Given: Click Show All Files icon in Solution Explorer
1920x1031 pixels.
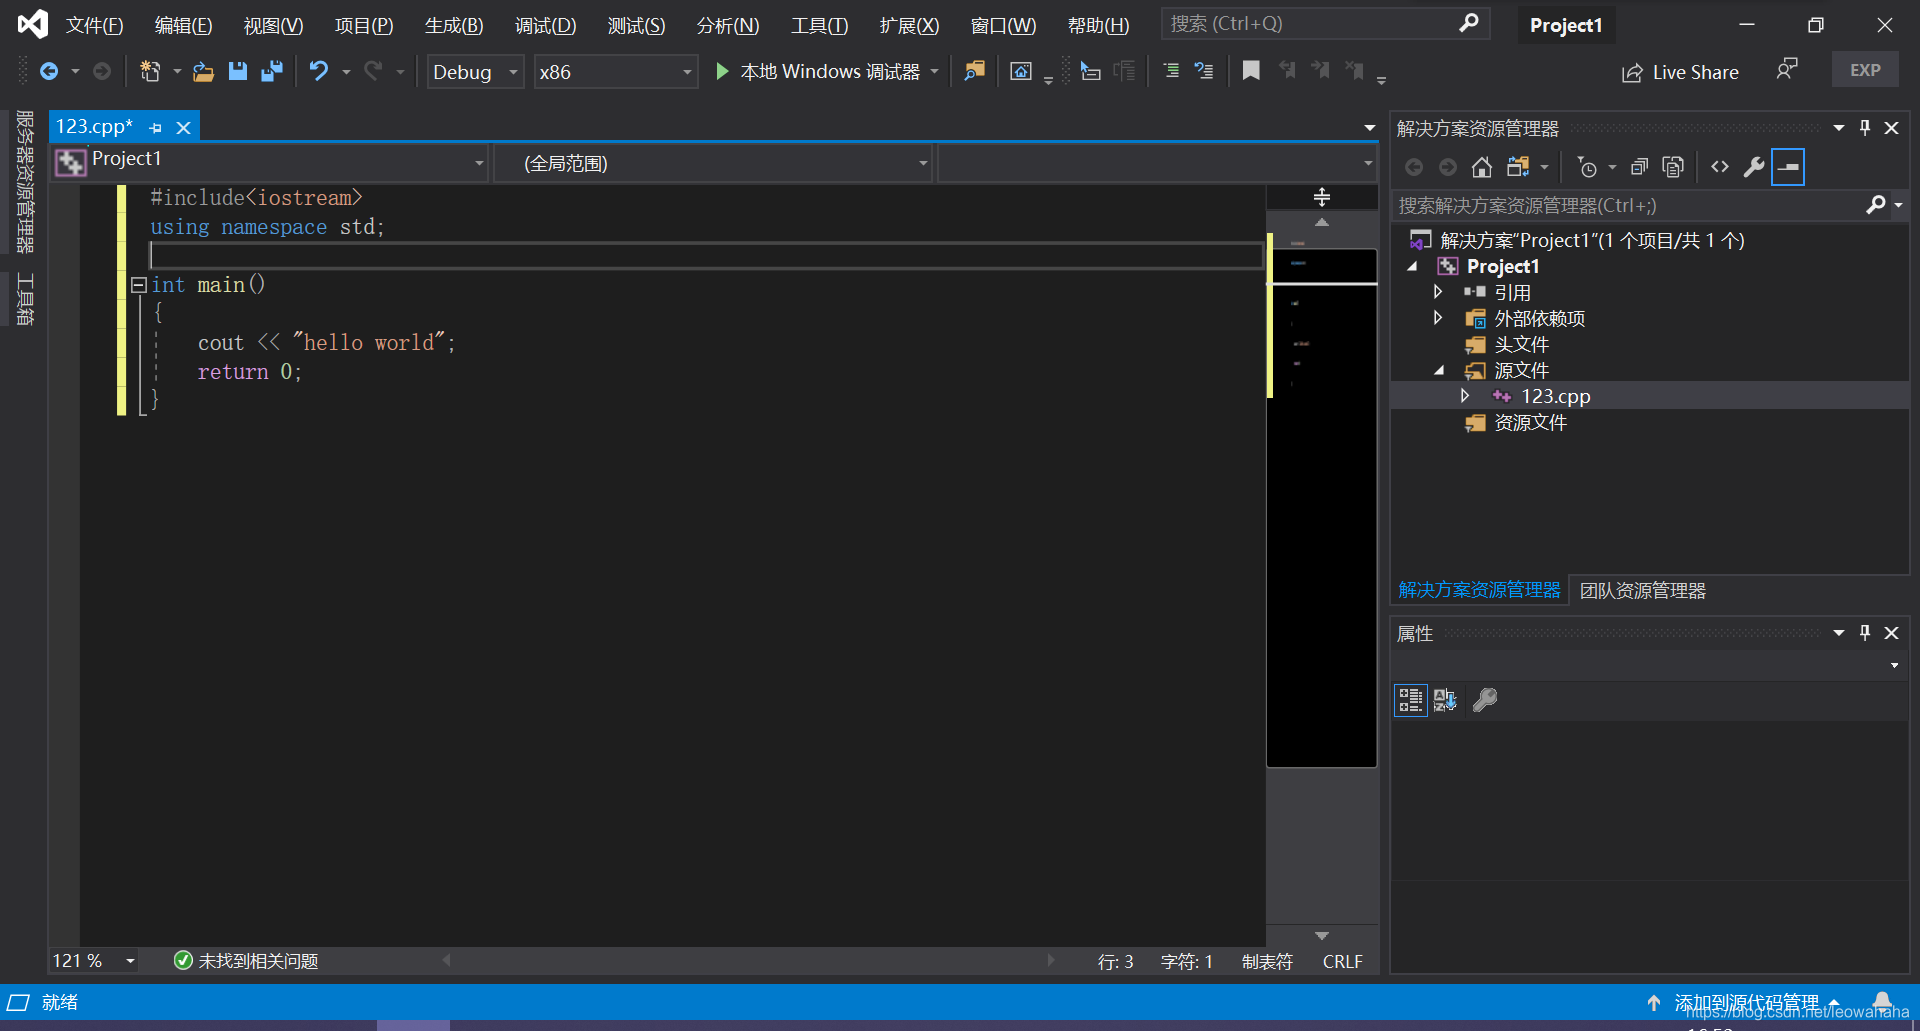Looking at the screenshot, I should [x=1673, y=167].
